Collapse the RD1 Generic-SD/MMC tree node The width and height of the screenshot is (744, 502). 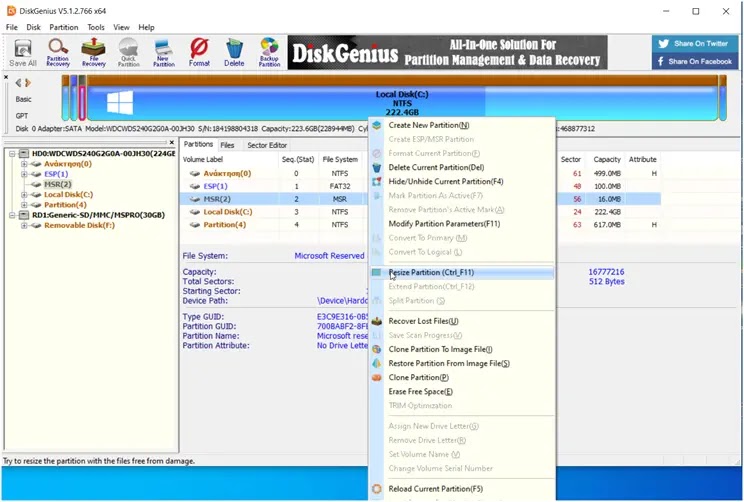coord(13,215)
